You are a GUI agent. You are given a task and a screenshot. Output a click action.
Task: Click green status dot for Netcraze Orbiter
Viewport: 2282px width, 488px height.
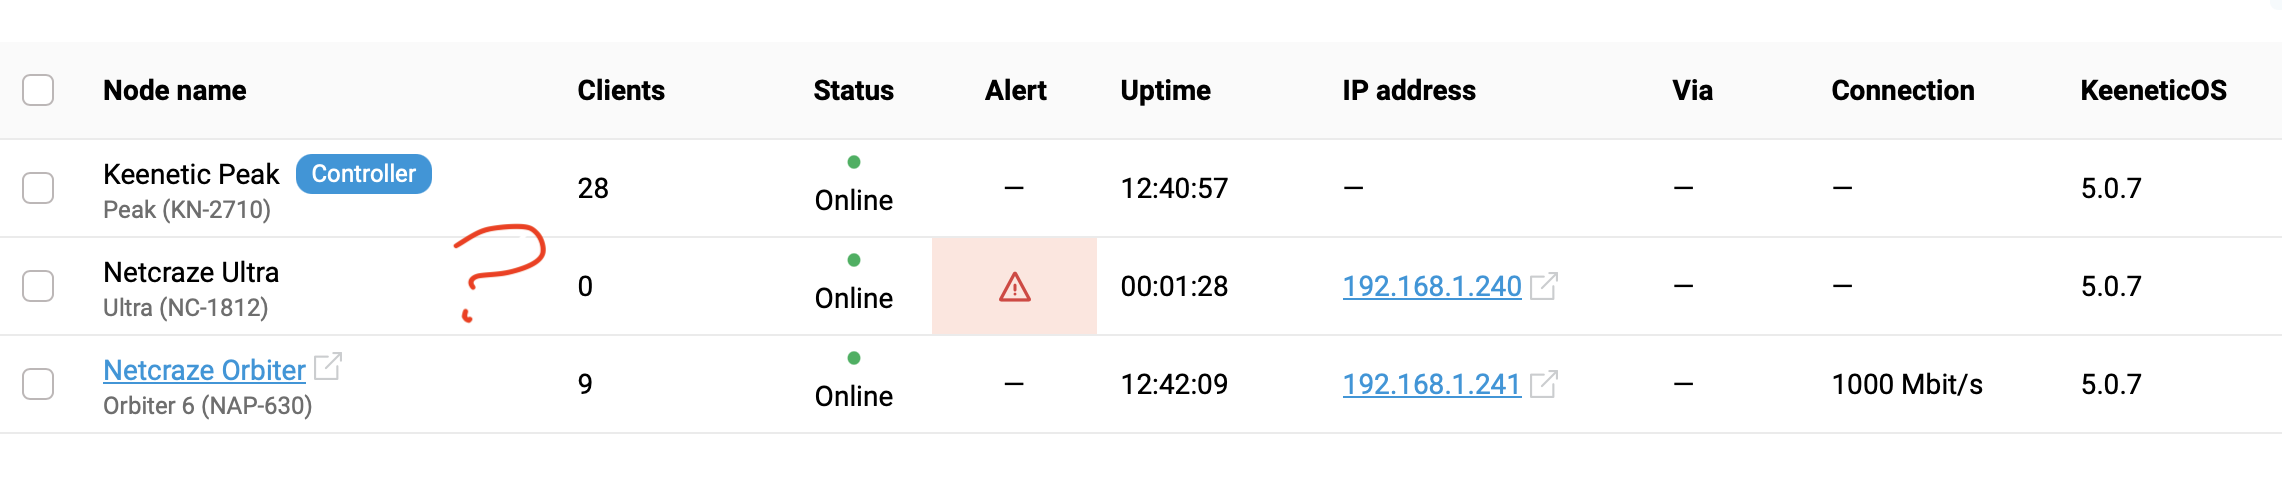854,358
